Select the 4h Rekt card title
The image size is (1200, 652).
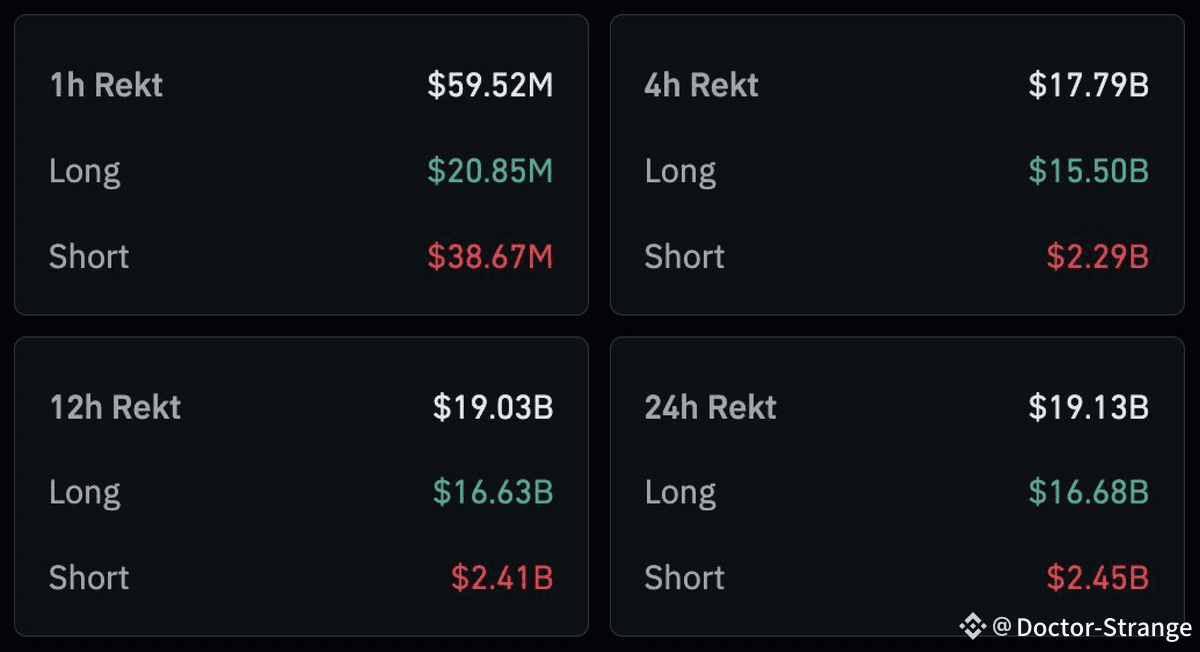[701, 86]
